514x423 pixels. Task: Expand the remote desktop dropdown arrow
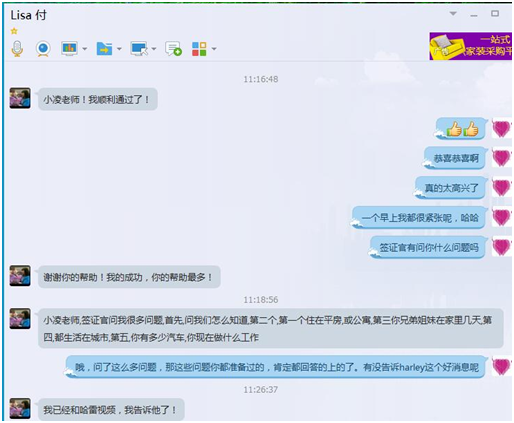pyautogui.click(x=154, y=49)
